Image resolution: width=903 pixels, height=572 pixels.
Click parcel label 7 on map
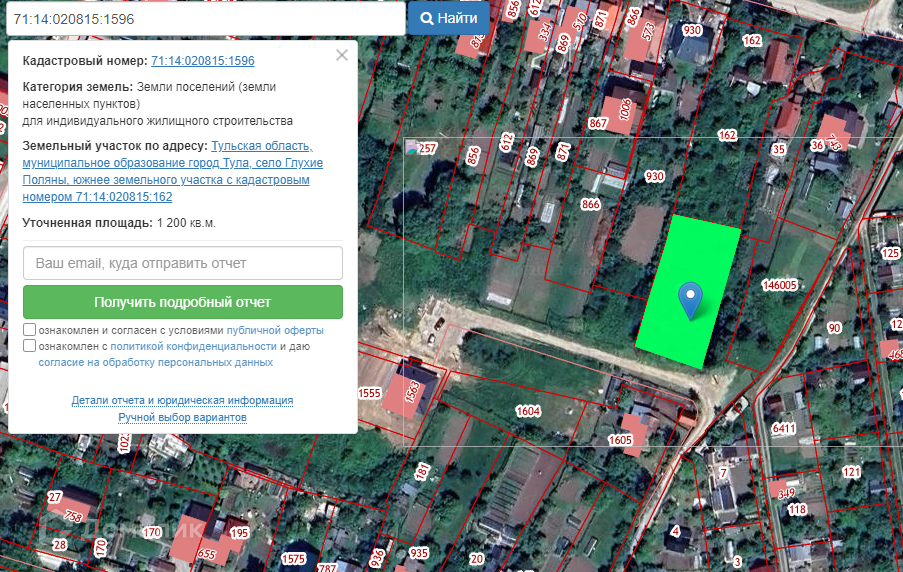pos(724,473)
